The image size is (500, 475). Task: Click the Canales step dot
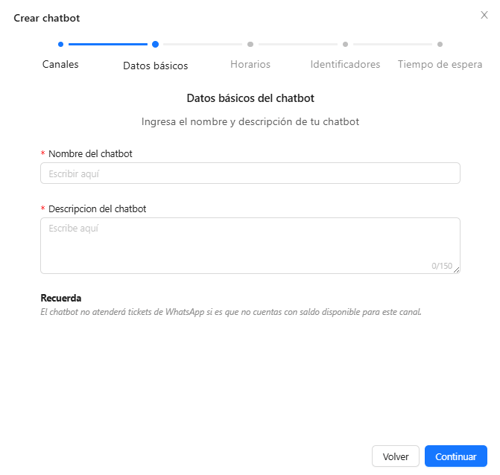[60, 44]
